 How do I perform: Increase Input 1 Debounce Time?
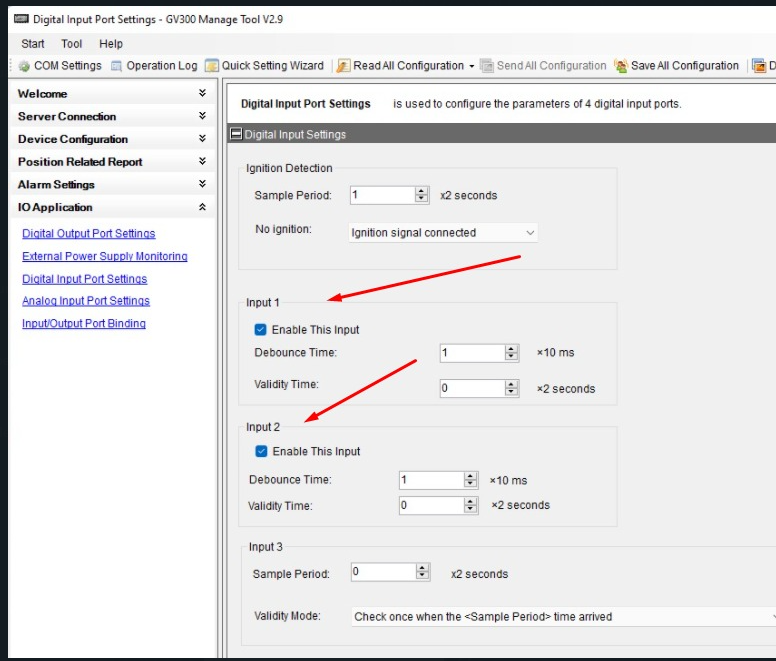[x=511, y=349]
